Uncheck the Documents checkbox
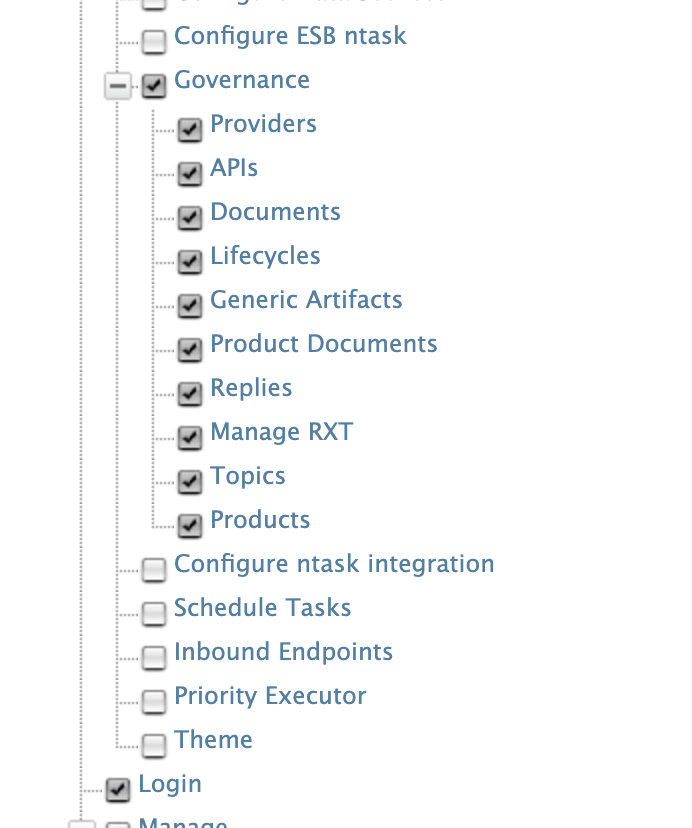The image size is (692, 828). [x=189, y=218]
